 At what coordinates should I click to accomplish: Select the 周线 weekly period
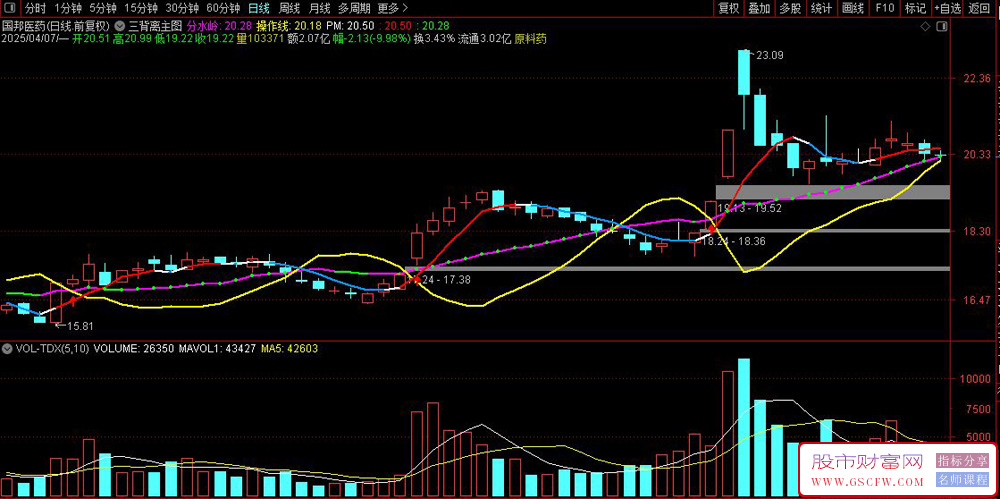290,8
